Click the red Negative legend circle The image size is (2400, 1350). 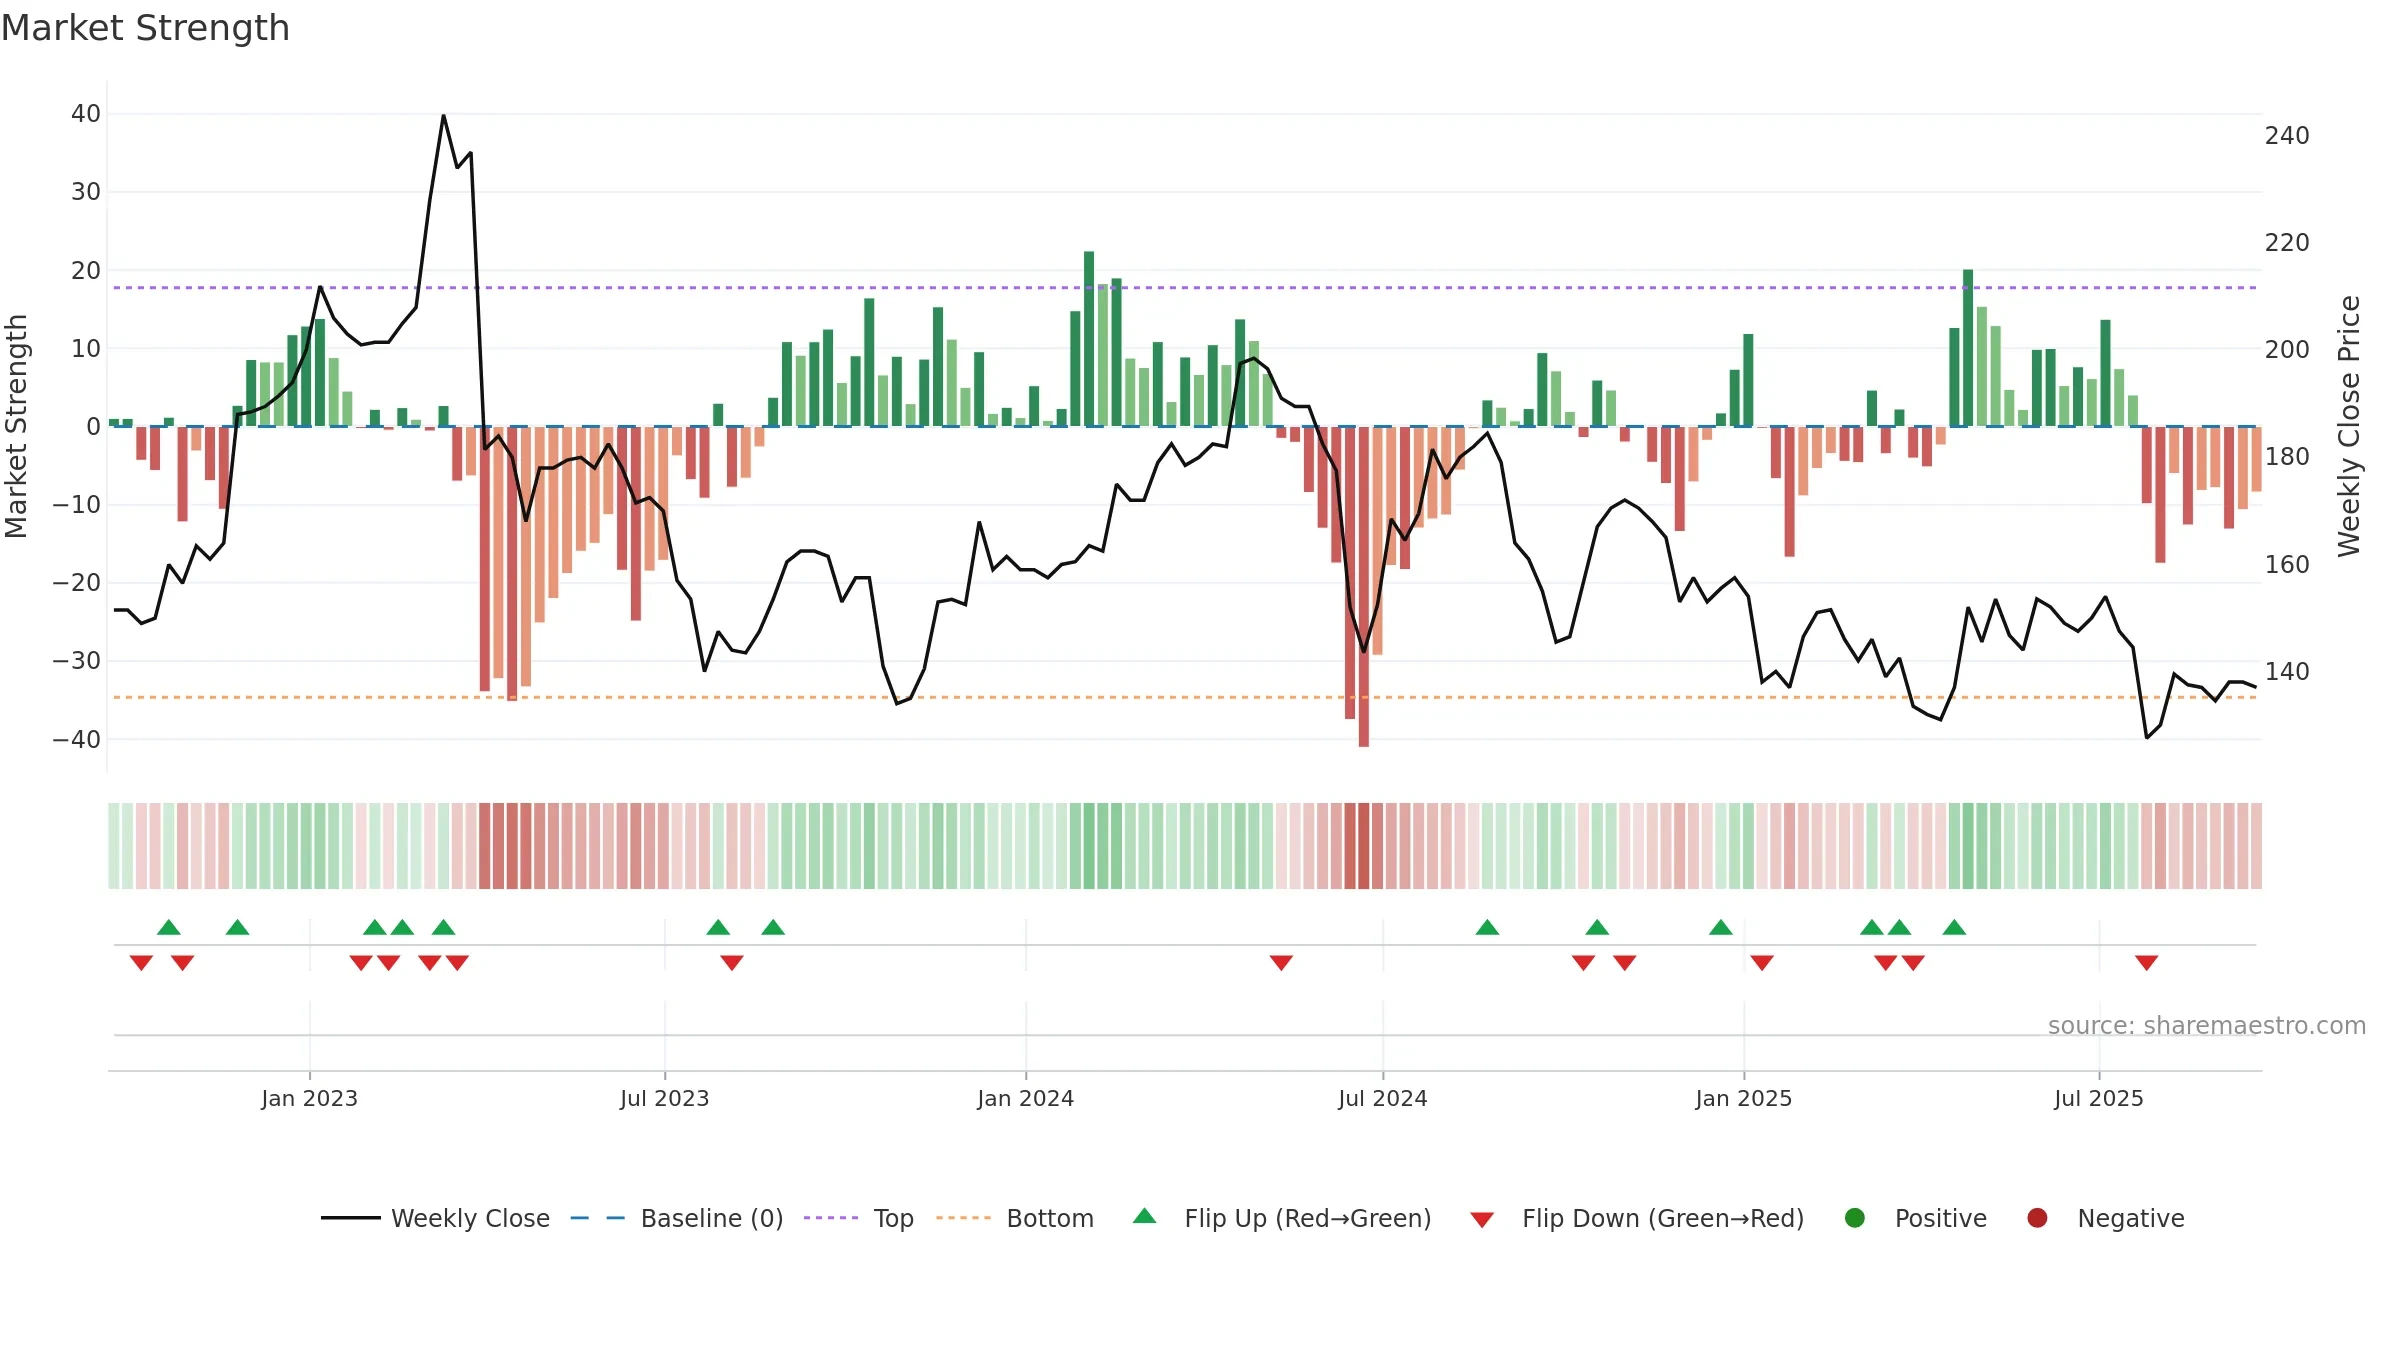tap(2037, 1218)
